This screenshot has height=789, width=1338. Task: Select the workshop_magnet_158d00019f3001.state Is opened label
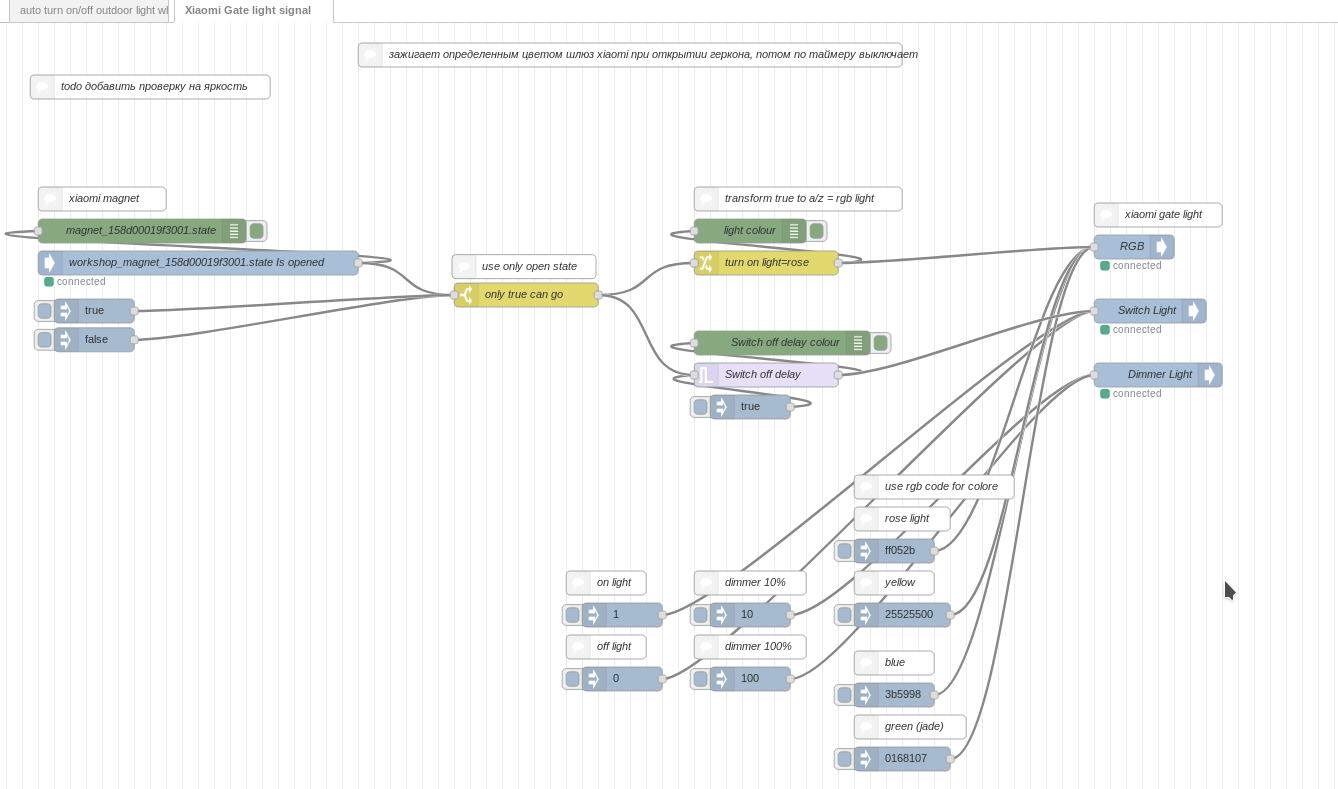pyautogui.click(x=196, y=263)
